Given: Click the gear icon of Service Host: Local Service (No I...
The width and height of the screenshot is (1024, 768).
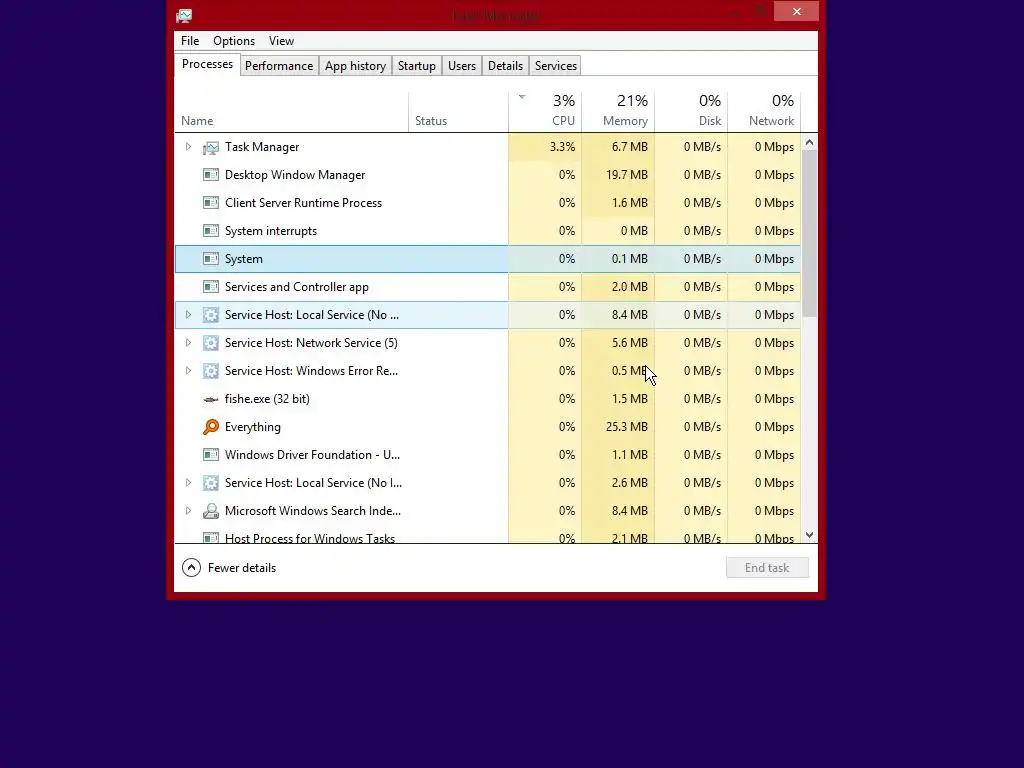Looking at the screenshot, I should [210, 483].
